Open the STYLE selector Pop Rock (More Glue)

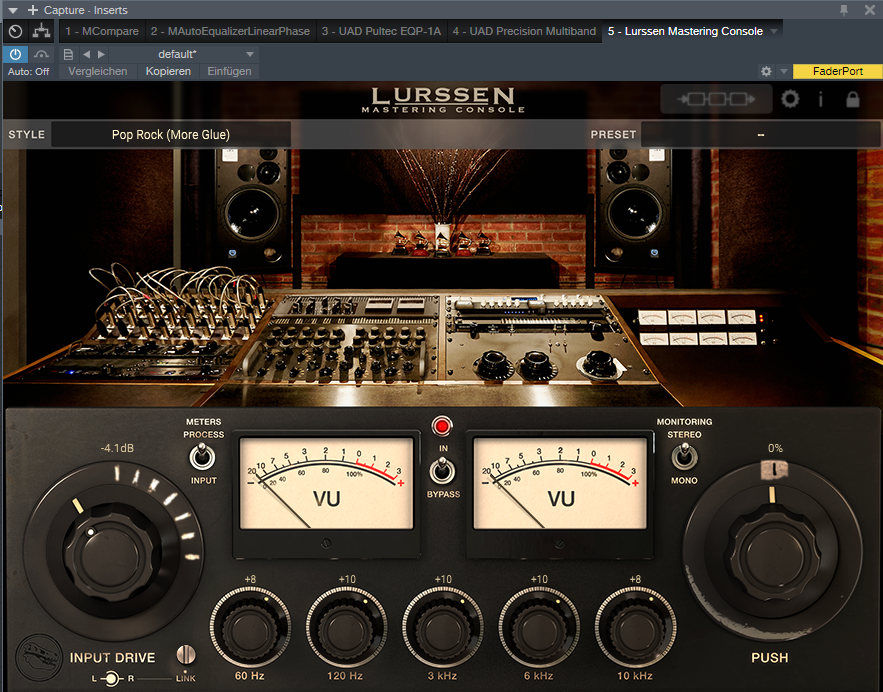point(171,135)
